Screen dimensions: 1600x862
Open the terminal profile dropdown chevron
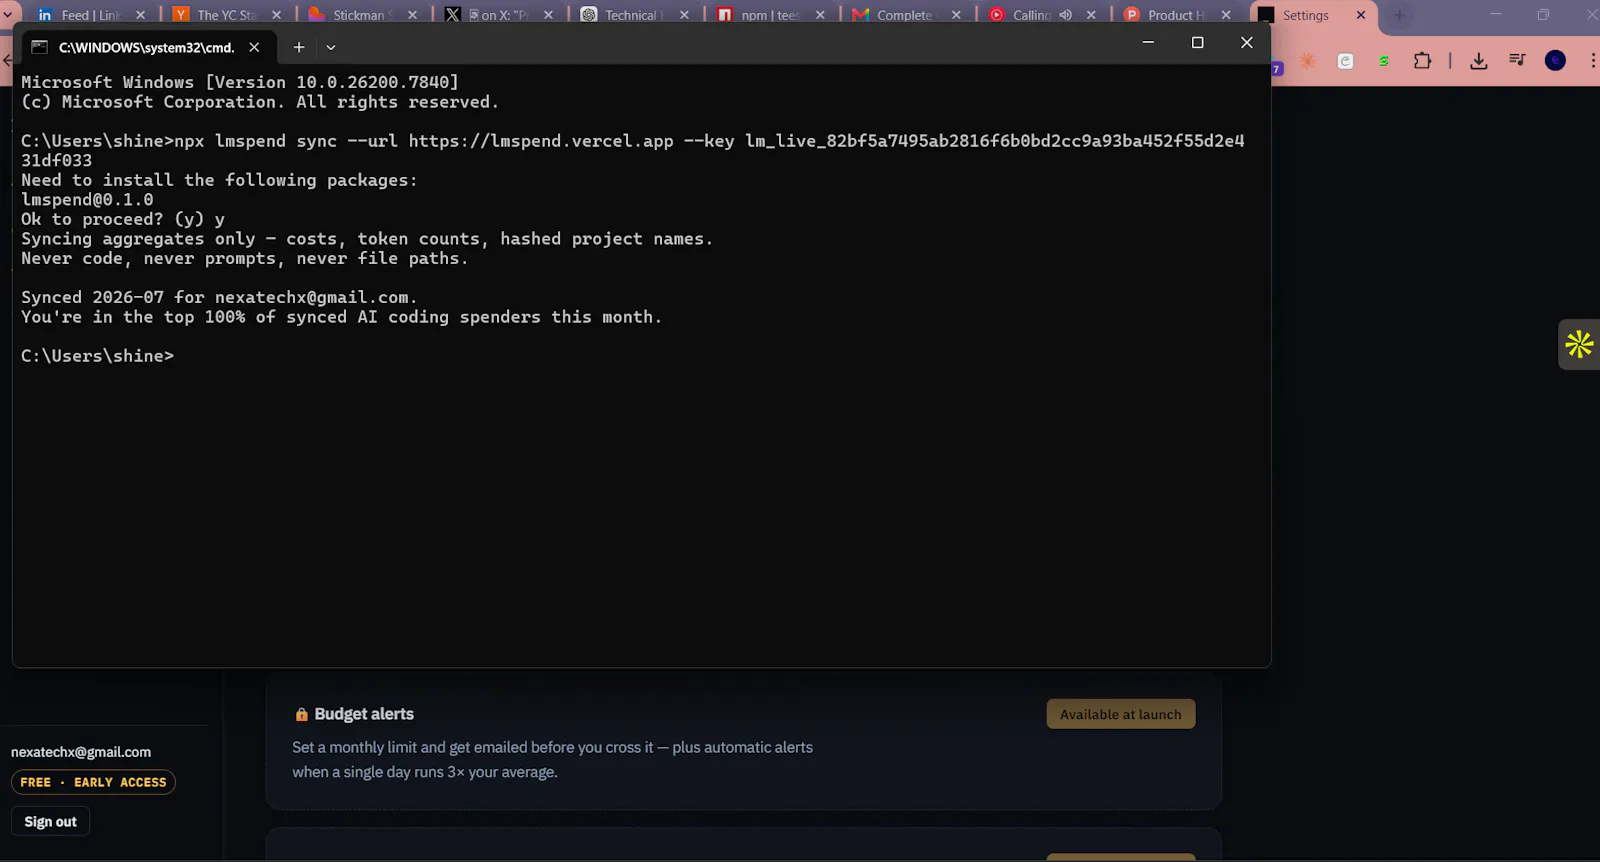(x=331, y=47)
